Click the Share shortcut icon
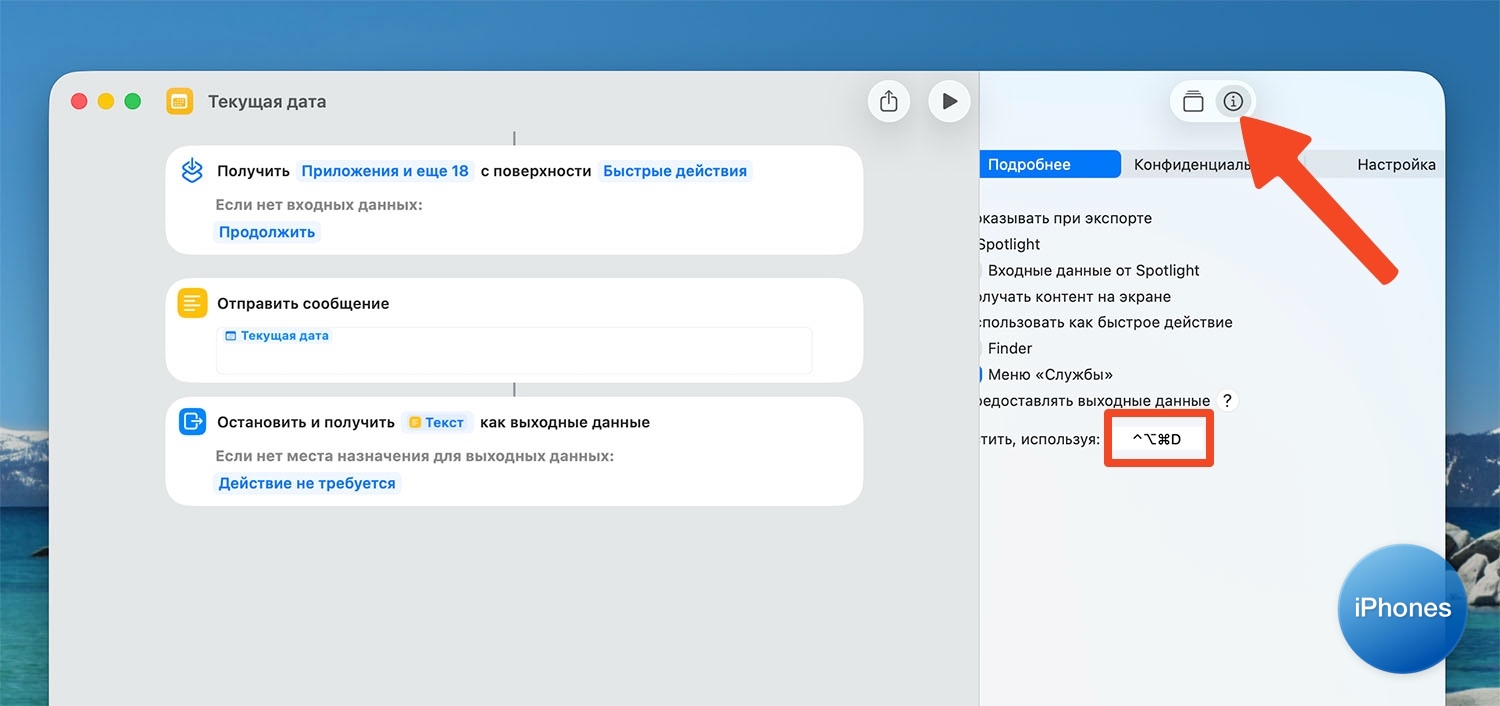The width and height of the screenshot is (1500, 706). (x=889, y=101)
